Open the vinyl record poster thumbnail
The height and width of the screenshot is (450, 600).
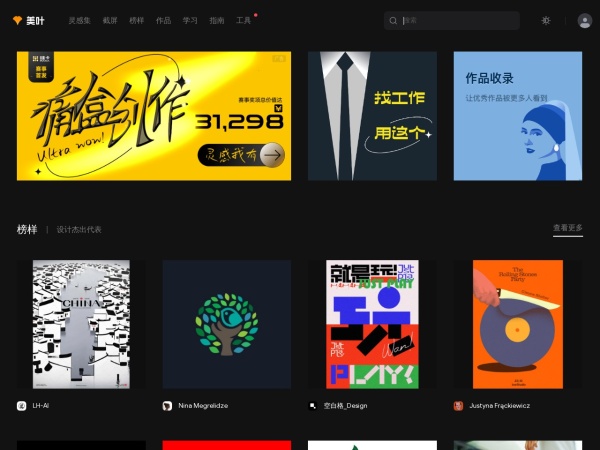tap(517, 324)
